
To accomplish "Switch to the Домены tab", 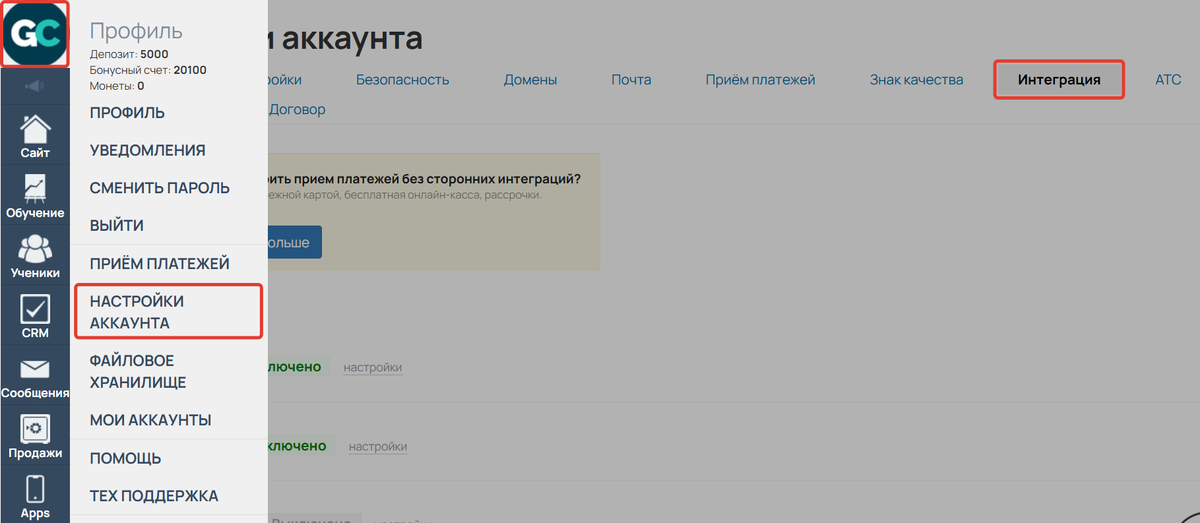I will click(530, 80).
